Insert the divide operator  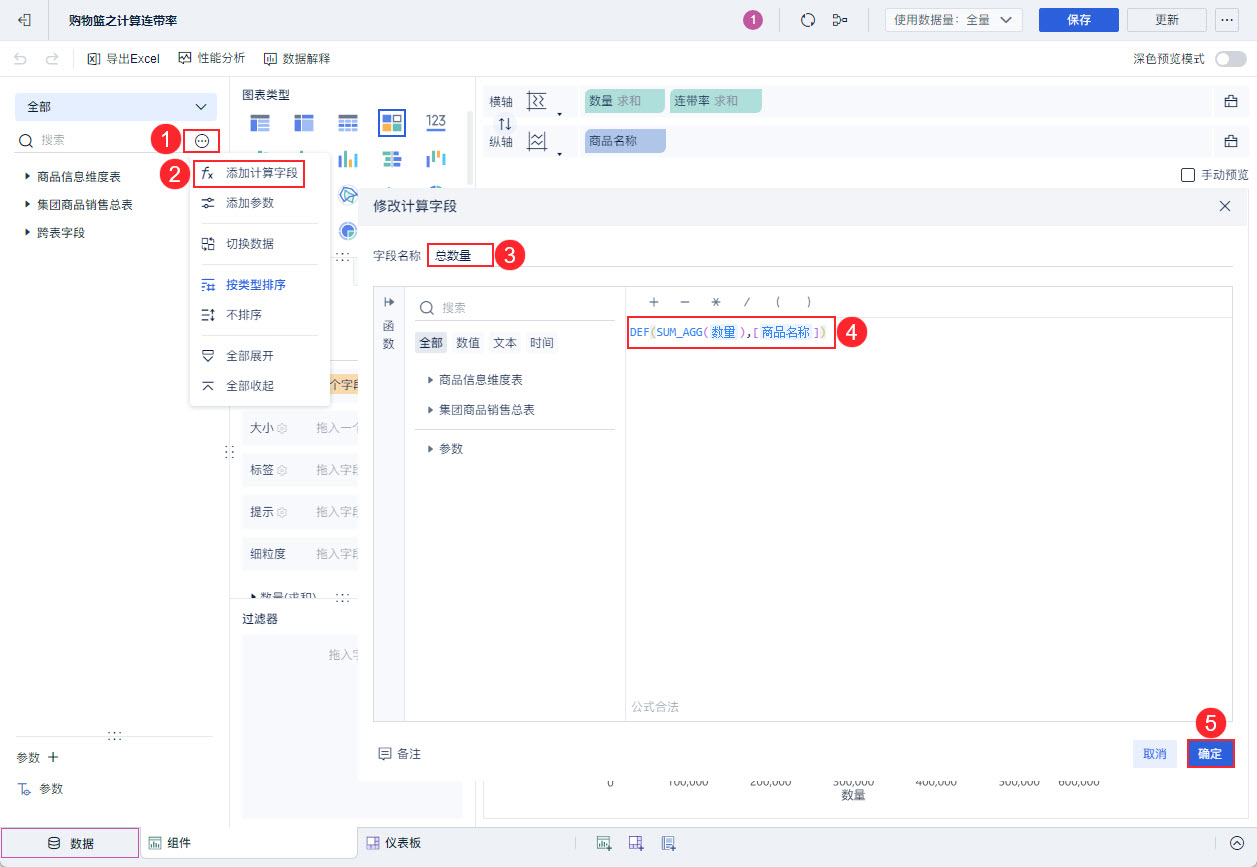746,302
